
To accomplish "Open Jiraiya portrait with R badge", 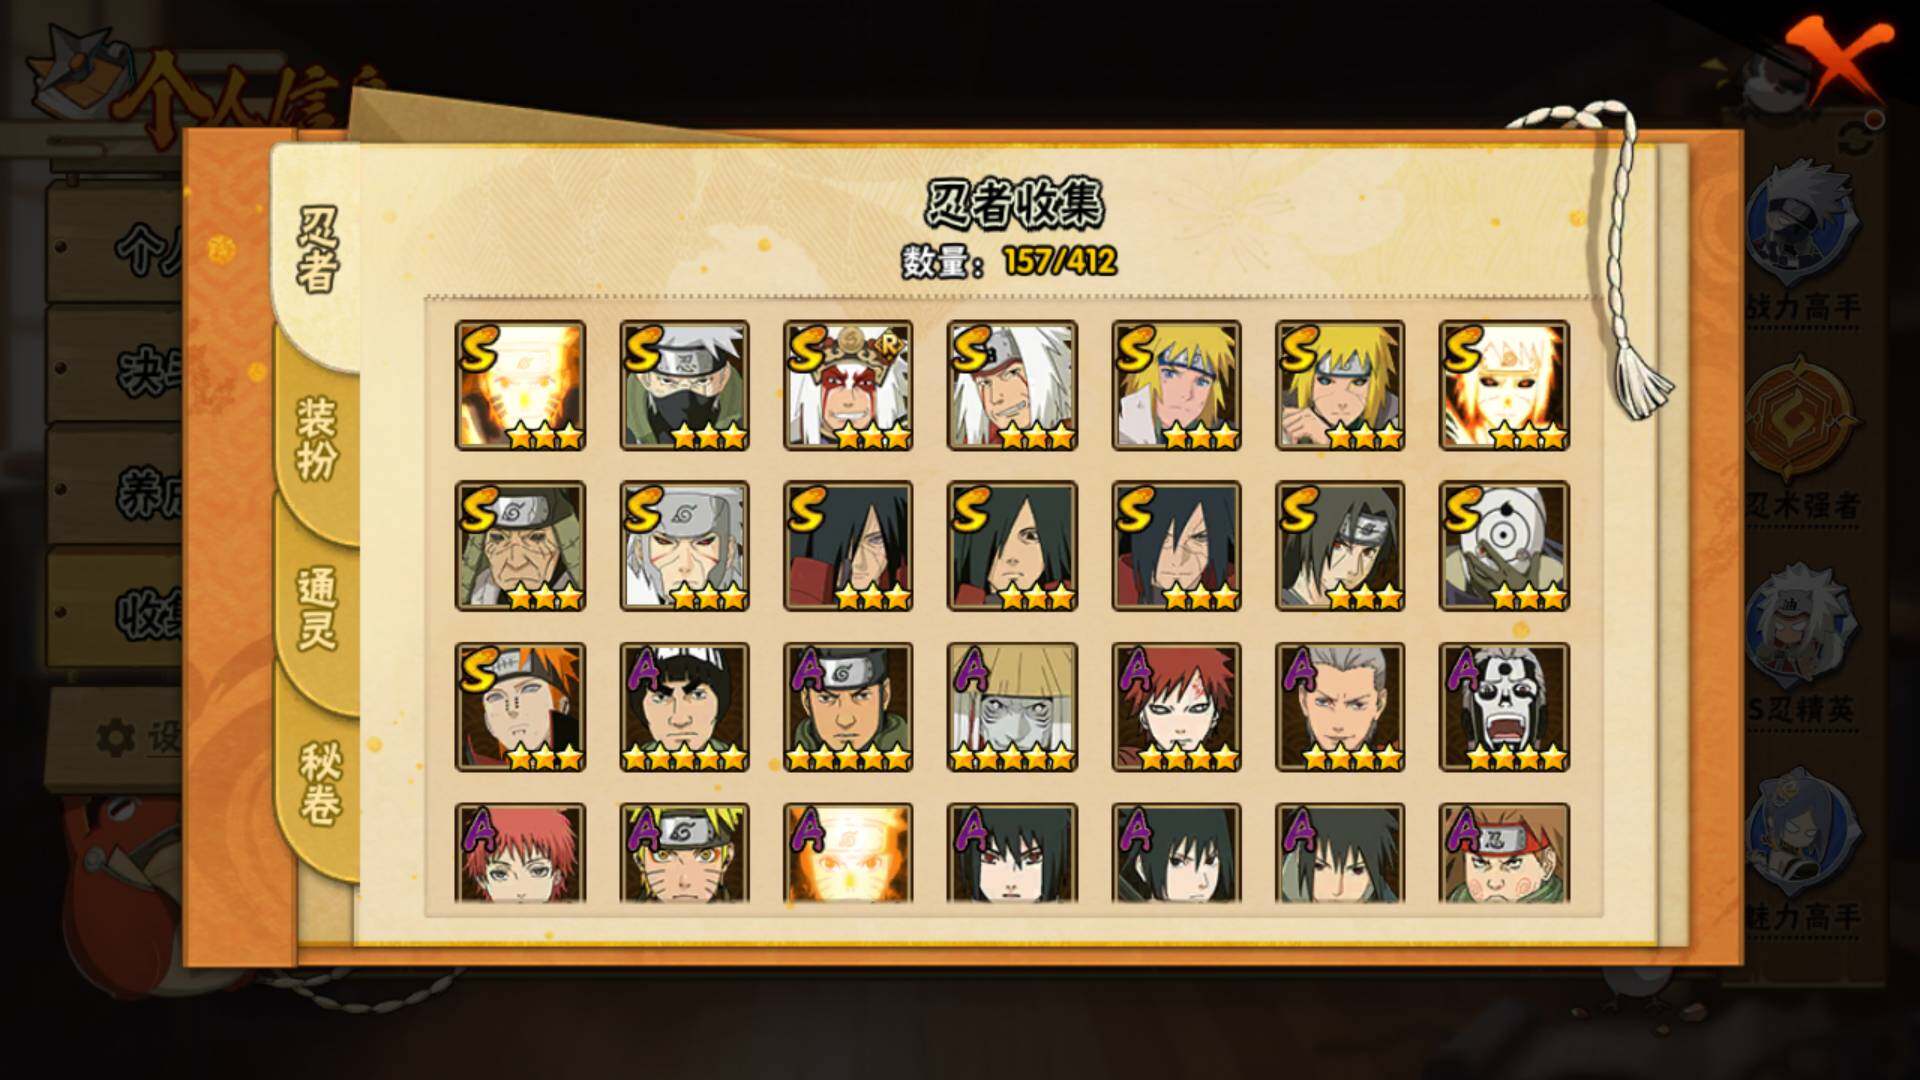I will (848, 385).
